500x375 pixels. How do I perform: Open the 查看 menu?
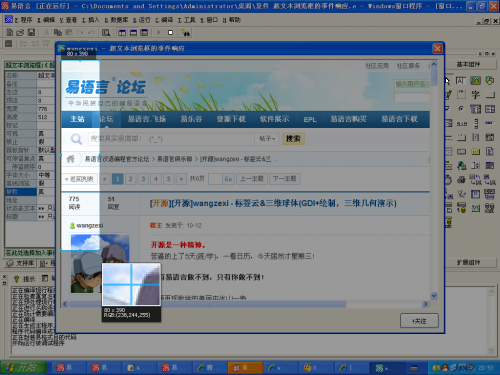68,20
